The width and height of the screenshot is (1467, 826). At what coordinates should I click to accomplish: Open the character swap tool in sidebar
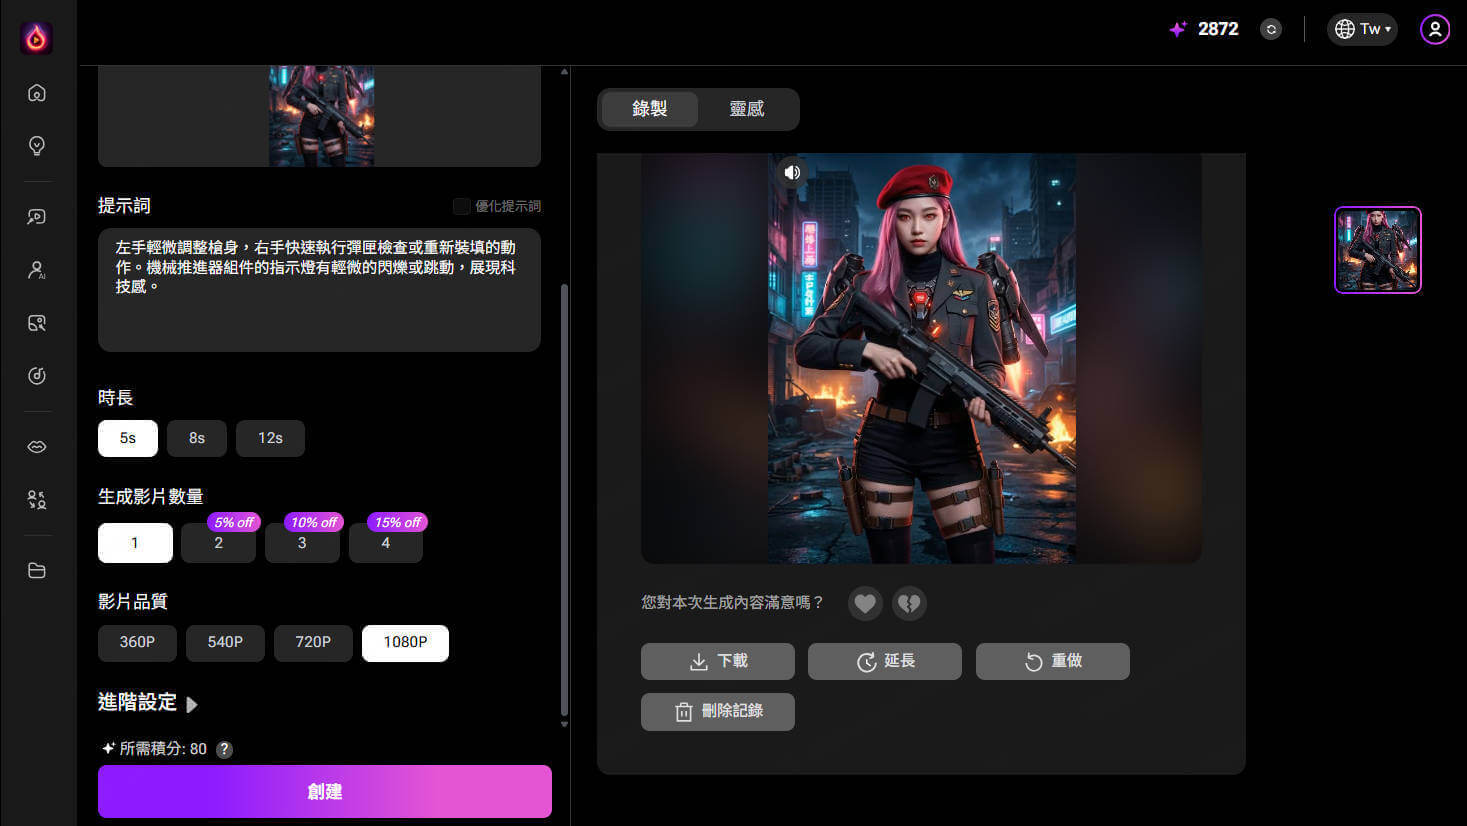[36, 500]
